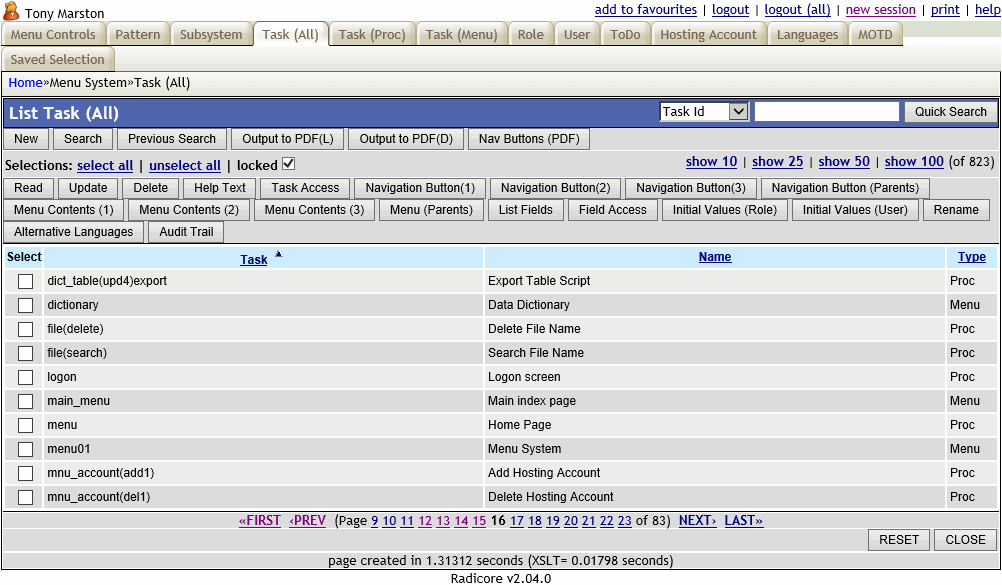Go to the NEXT page link
This screenshot has height=585, width=1002.
point(697,520)
